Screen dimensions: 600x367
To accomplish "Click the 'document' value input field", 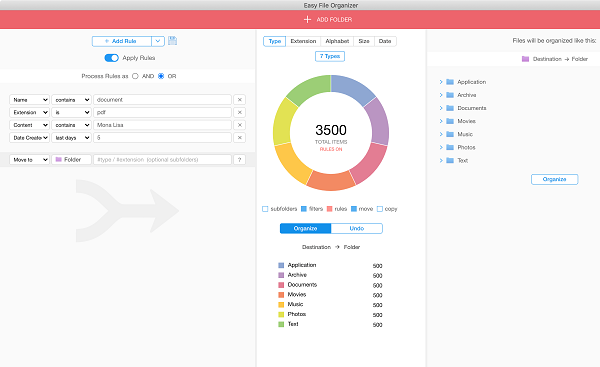I will coord(162,99).
